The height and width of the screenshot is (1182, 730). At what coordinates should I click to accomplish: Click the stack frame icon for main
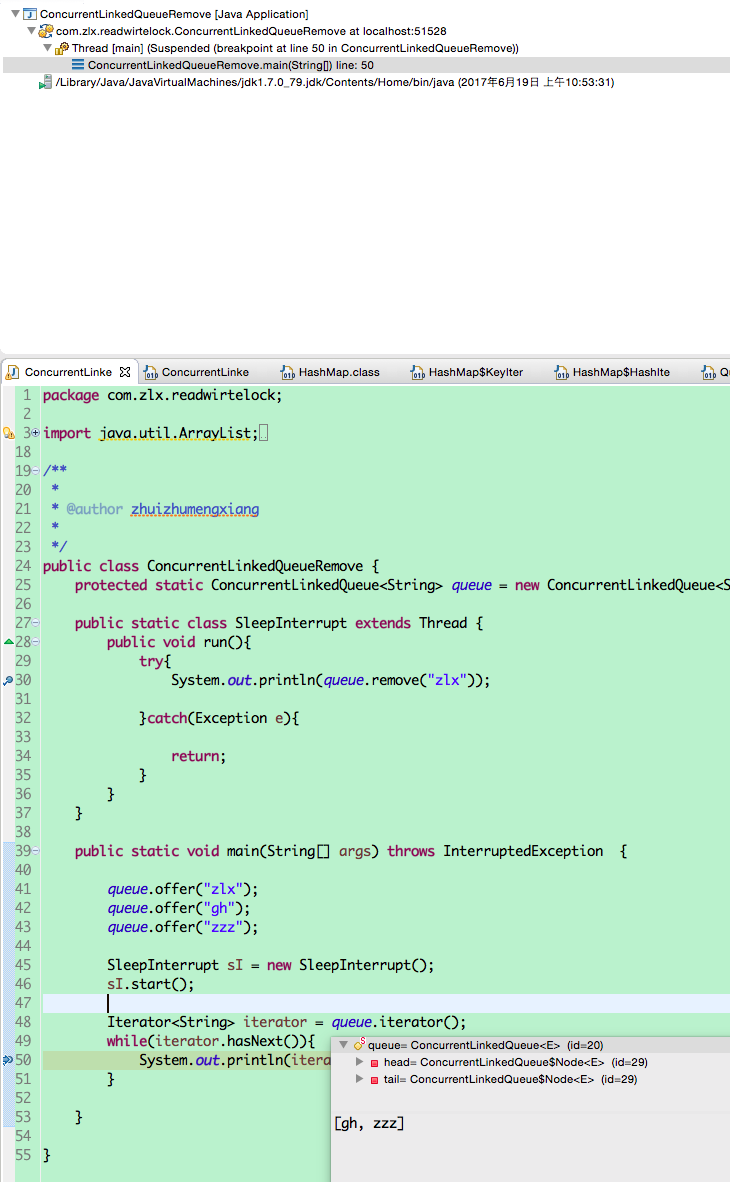(78, 65)
